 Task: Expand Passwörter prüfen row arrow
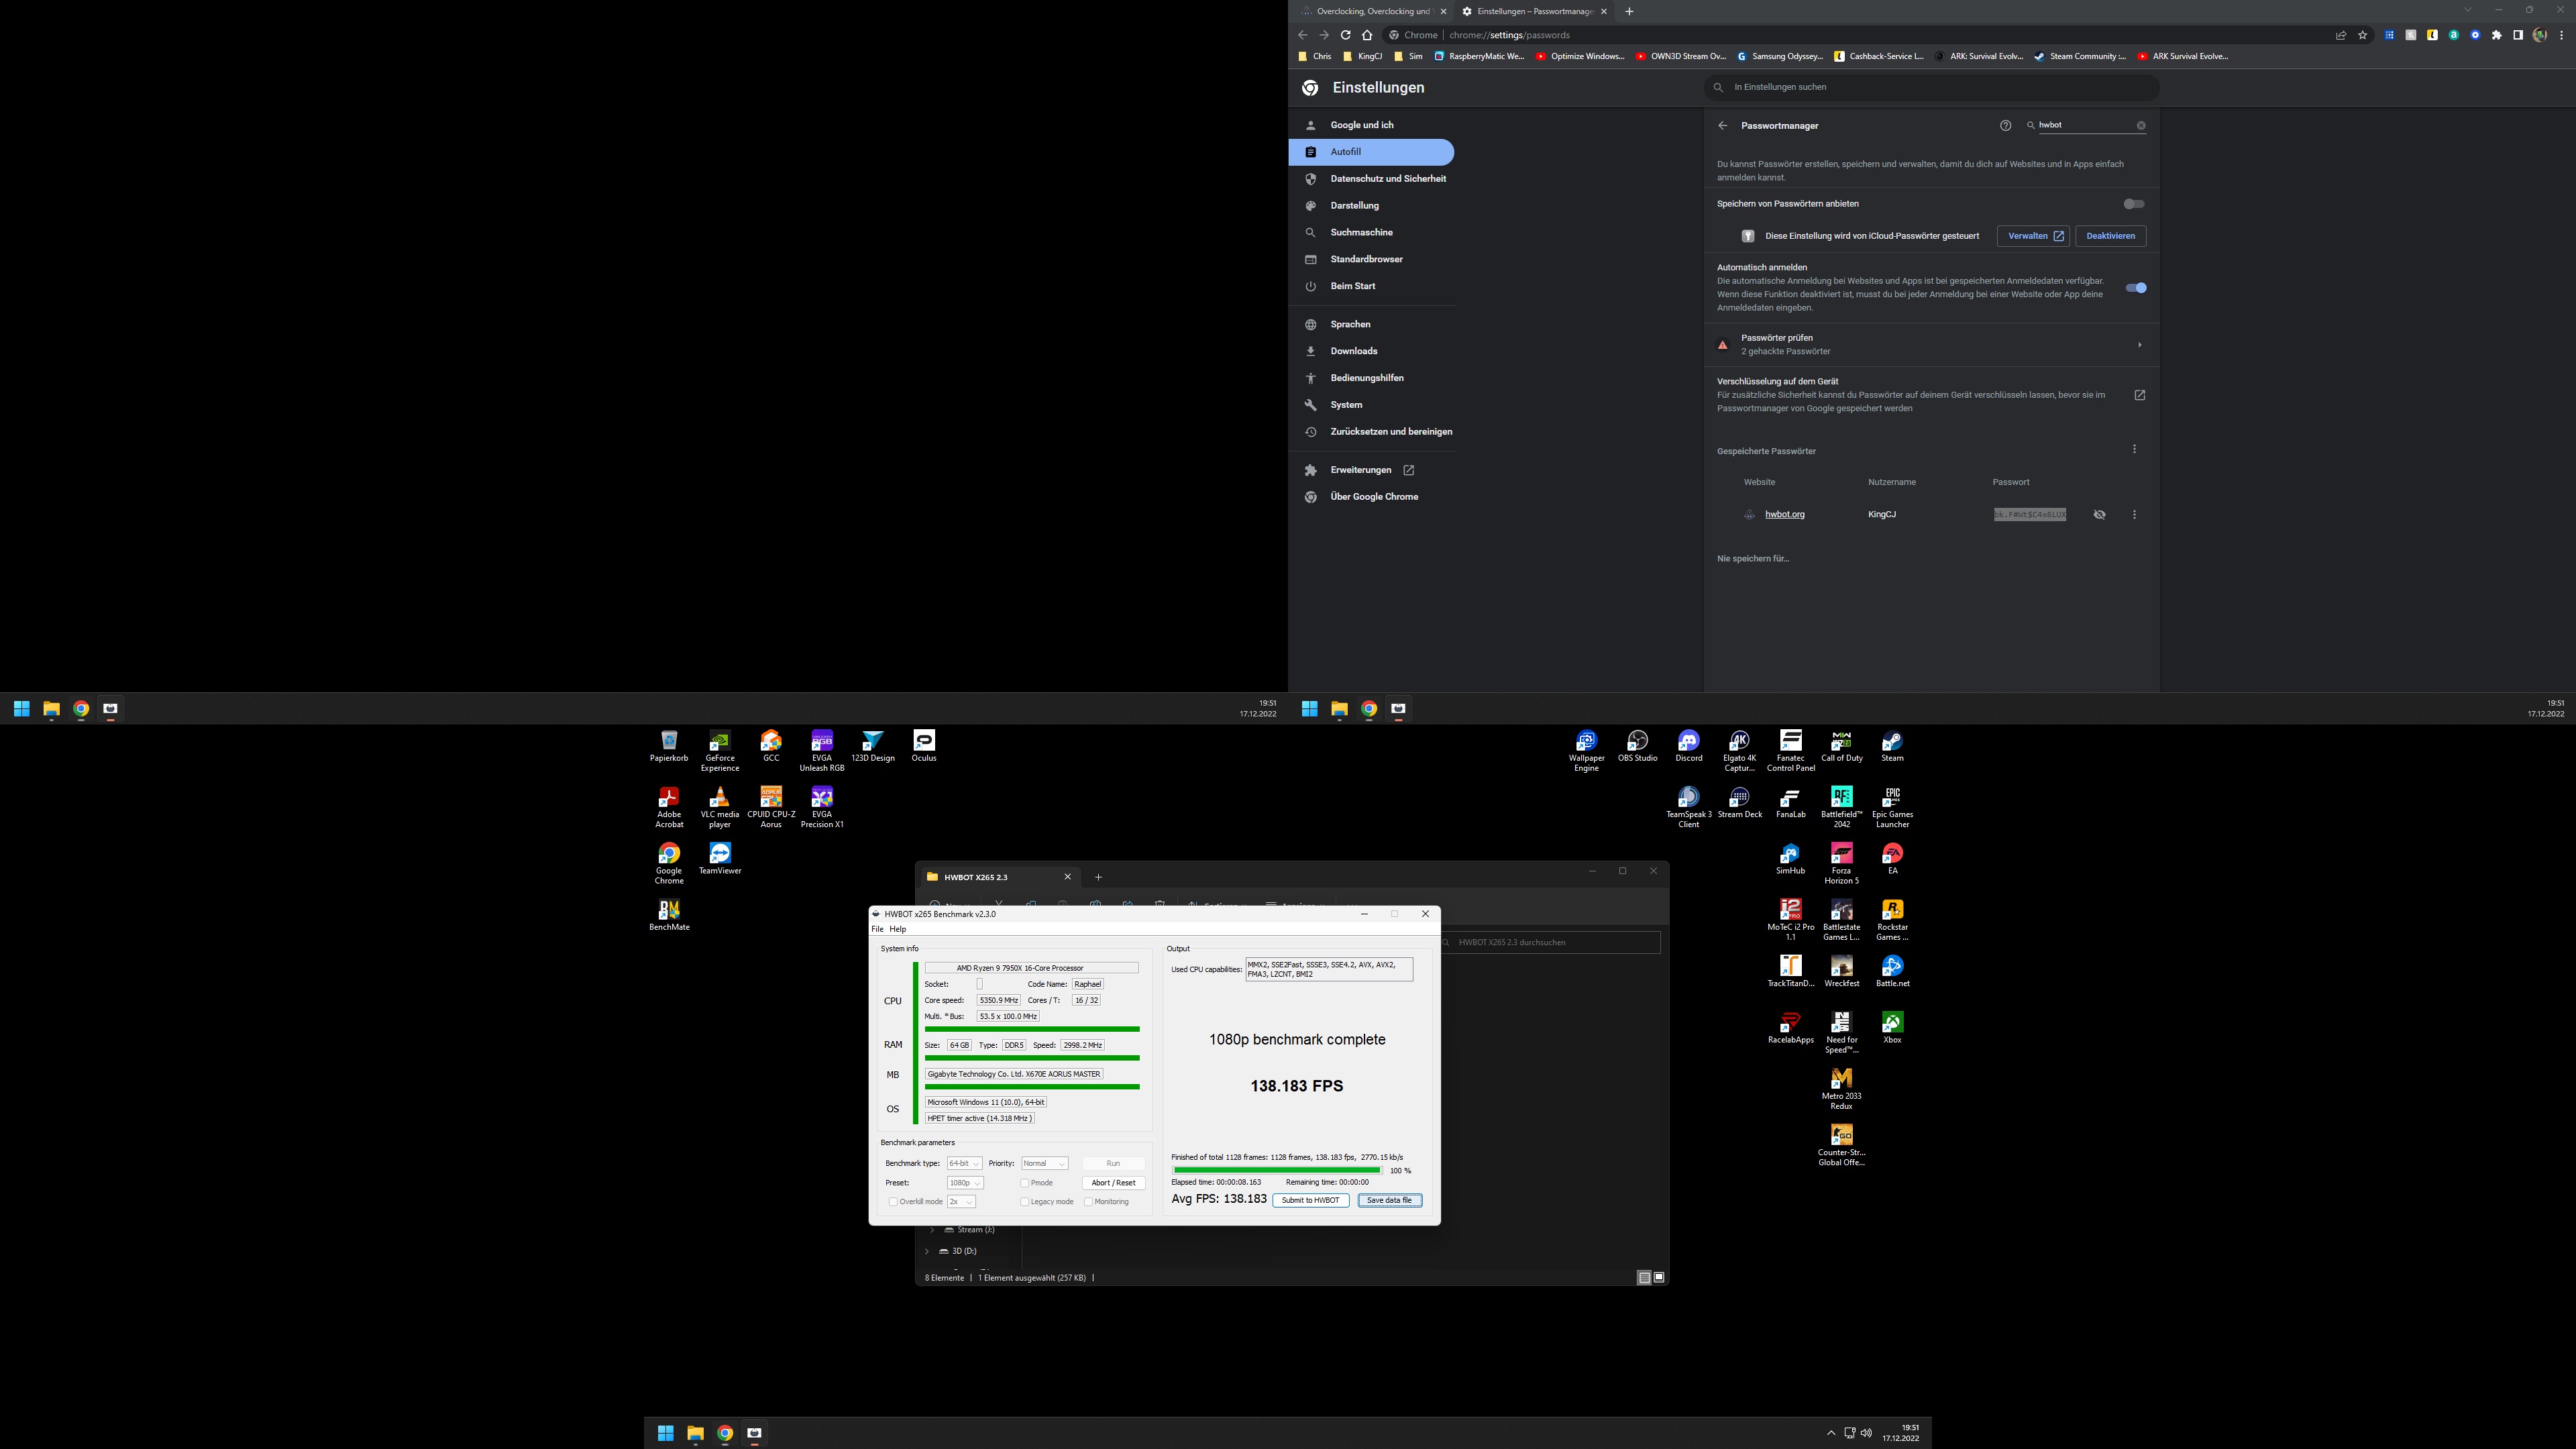pos(2139,345)
